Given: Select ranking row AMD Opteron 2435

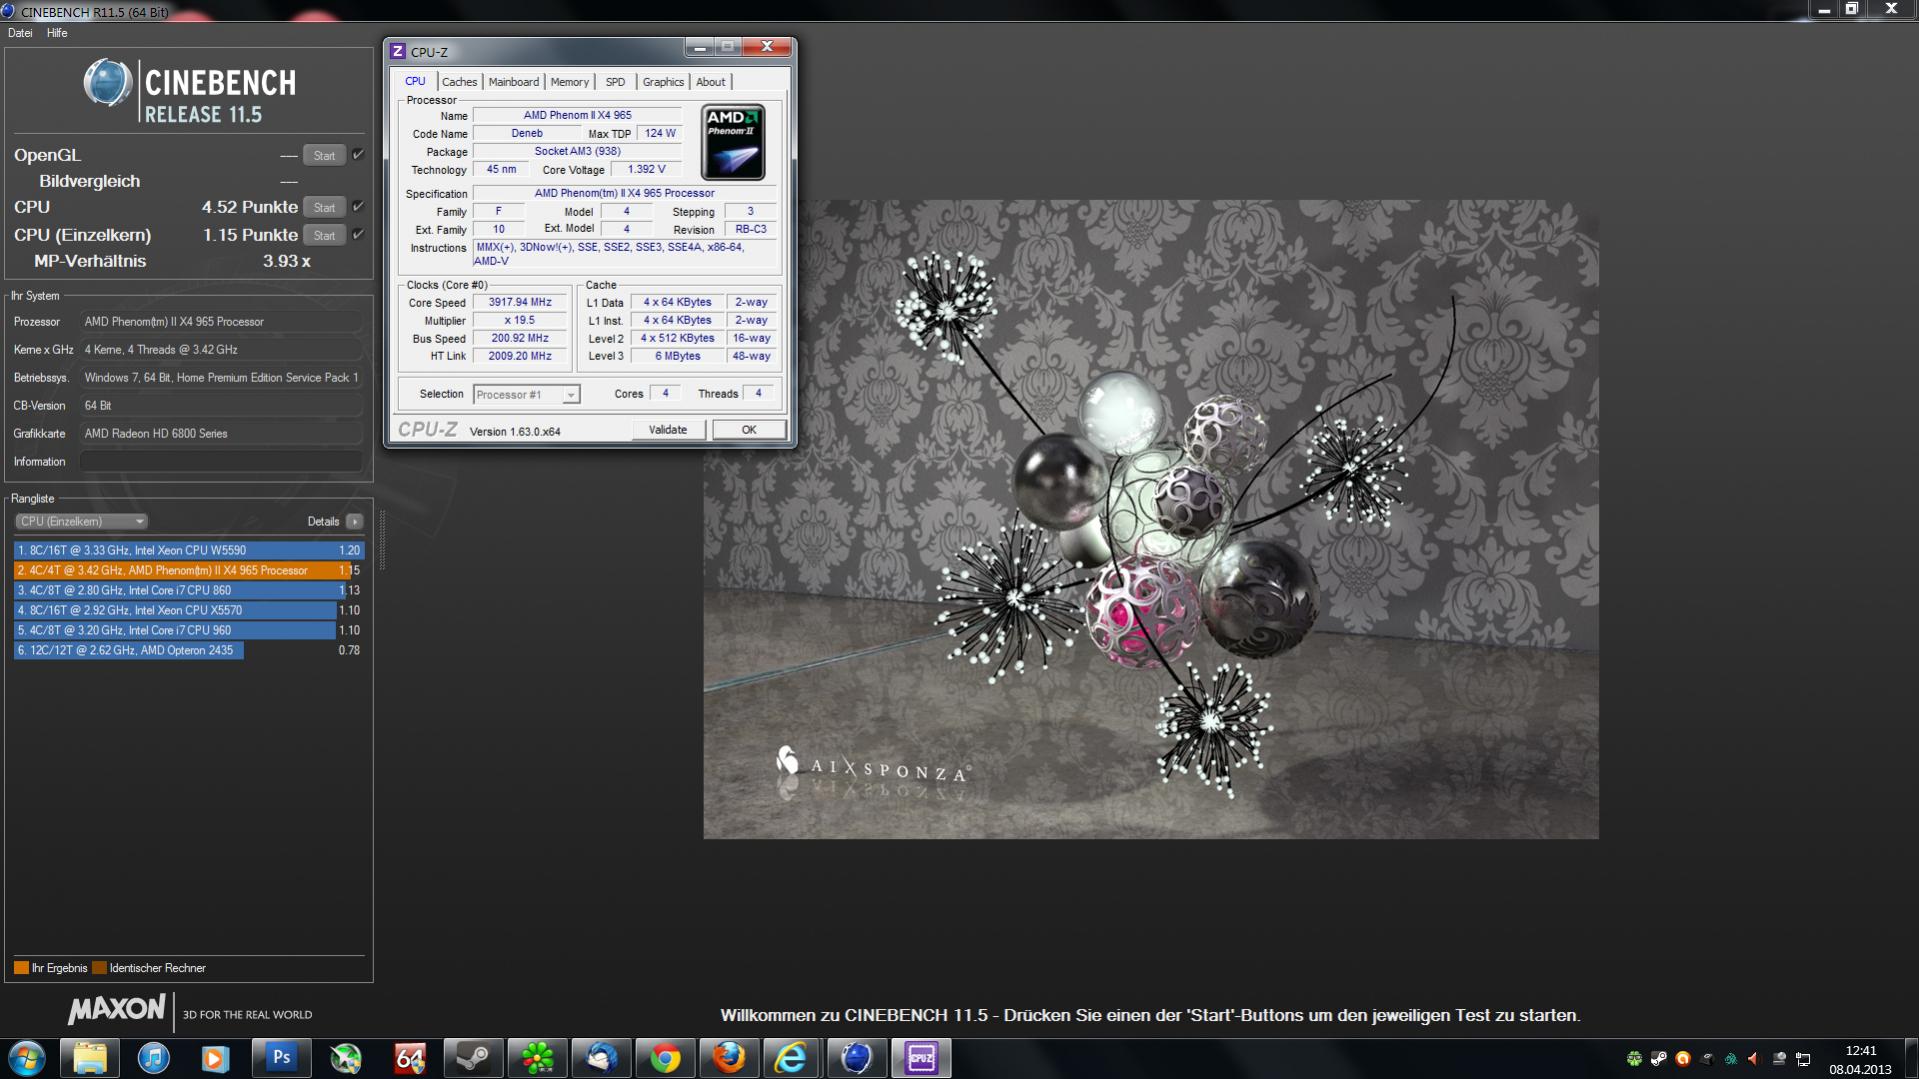Looking at the screenshot, I should (188, 650).
